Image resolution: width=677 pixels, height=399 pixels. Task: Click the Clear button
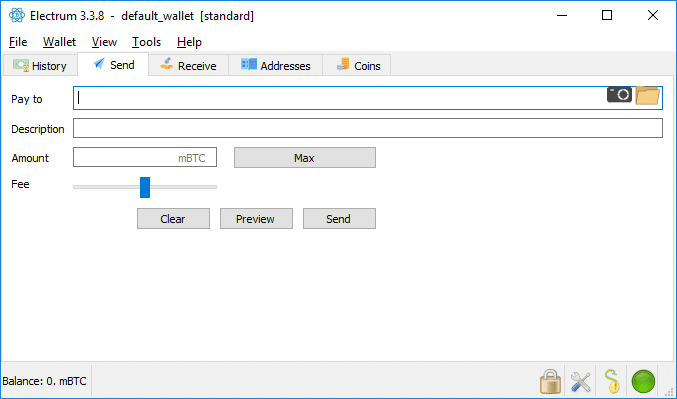pos(174,218)
